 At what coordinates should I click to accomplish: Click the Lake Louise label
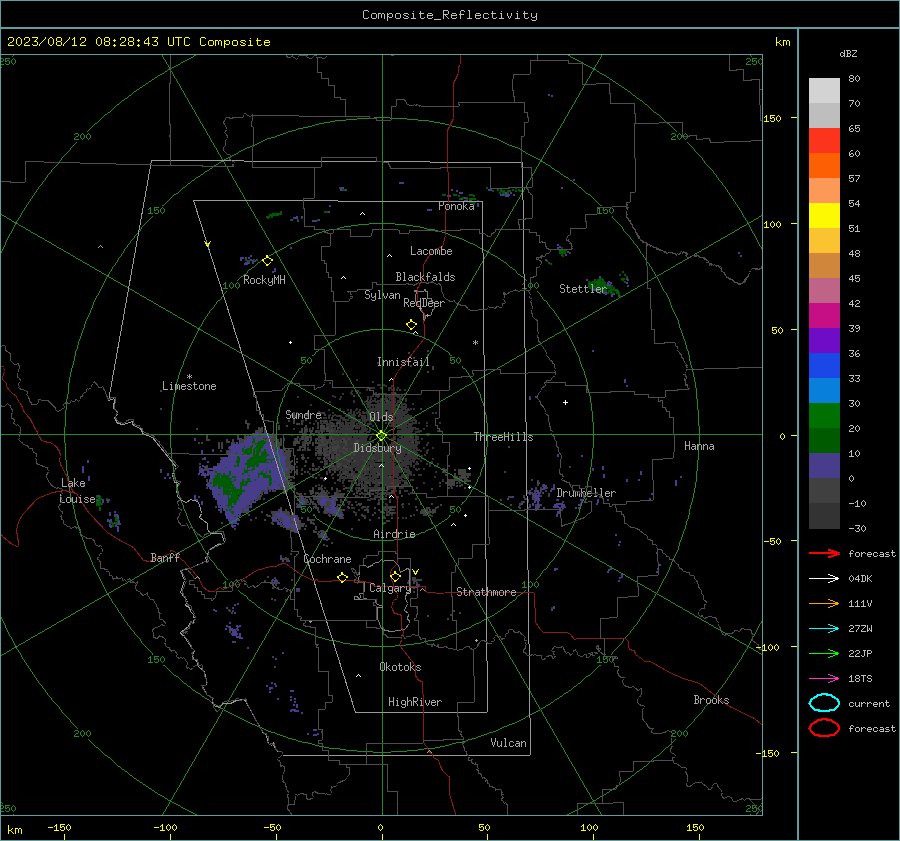pyautogui.click(x=79, y=491)
